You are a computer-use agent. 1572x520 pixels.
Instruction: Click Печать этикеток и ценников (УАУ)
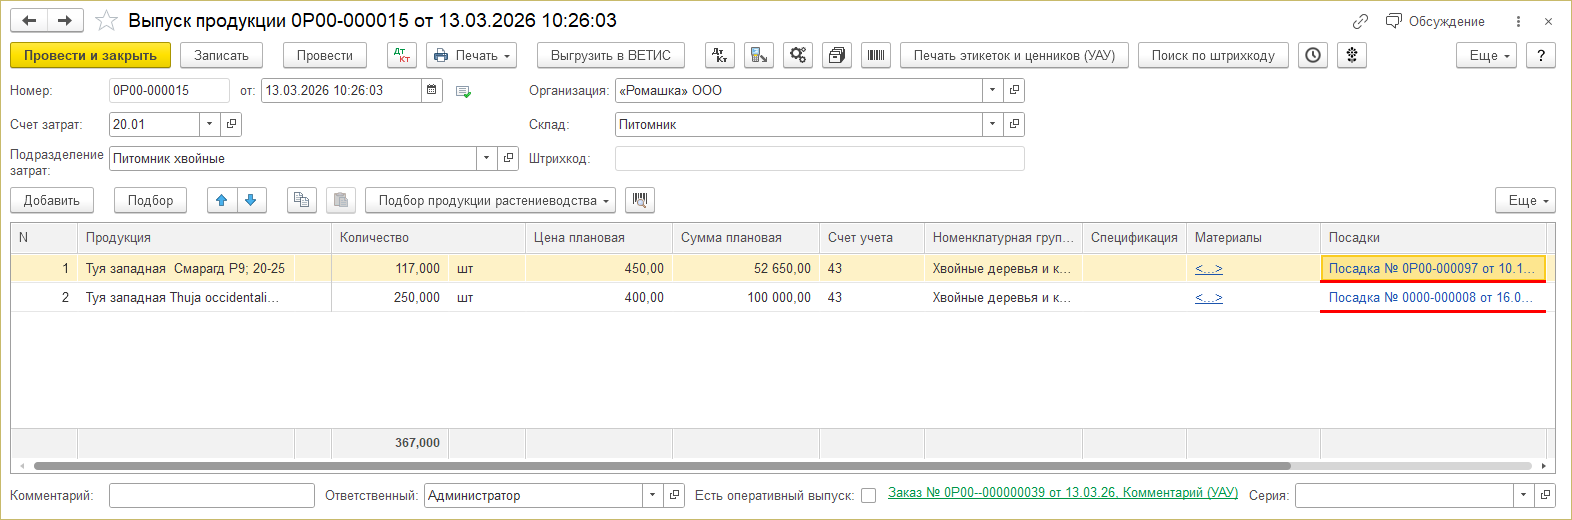tap(1014, 55)
